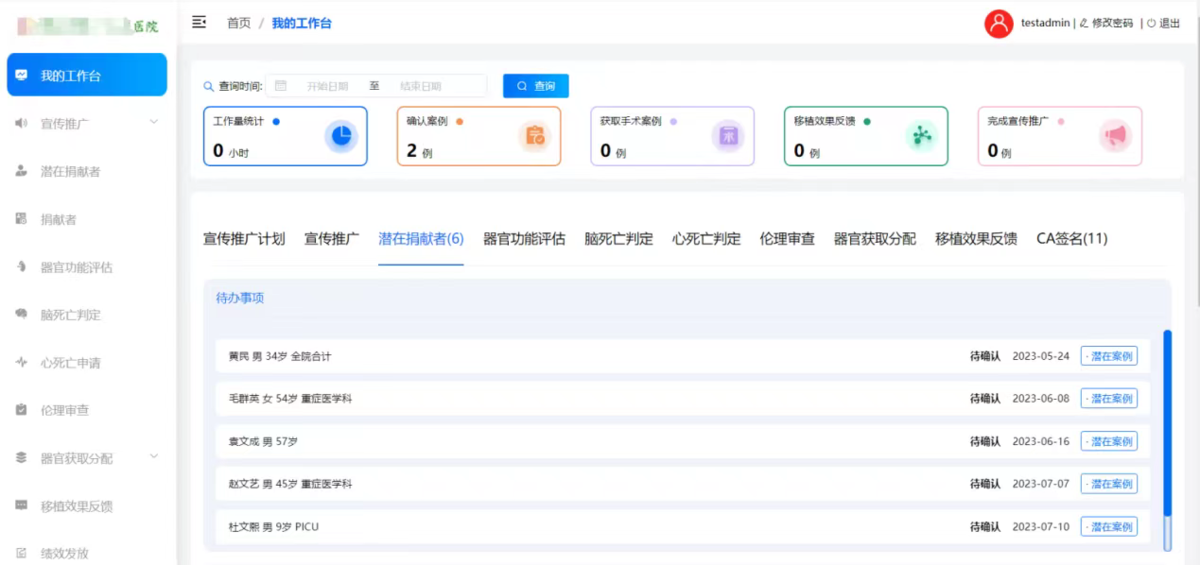Click 潜在案例 button for 杜文熙
The image size is (1200, 565).
click(x=1109, y=526)
